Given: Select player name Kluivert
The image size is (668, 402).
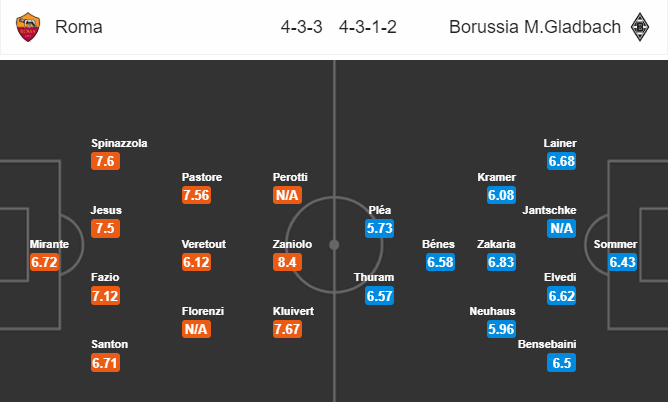Looking at the screenshot, I should pos(293,311).
